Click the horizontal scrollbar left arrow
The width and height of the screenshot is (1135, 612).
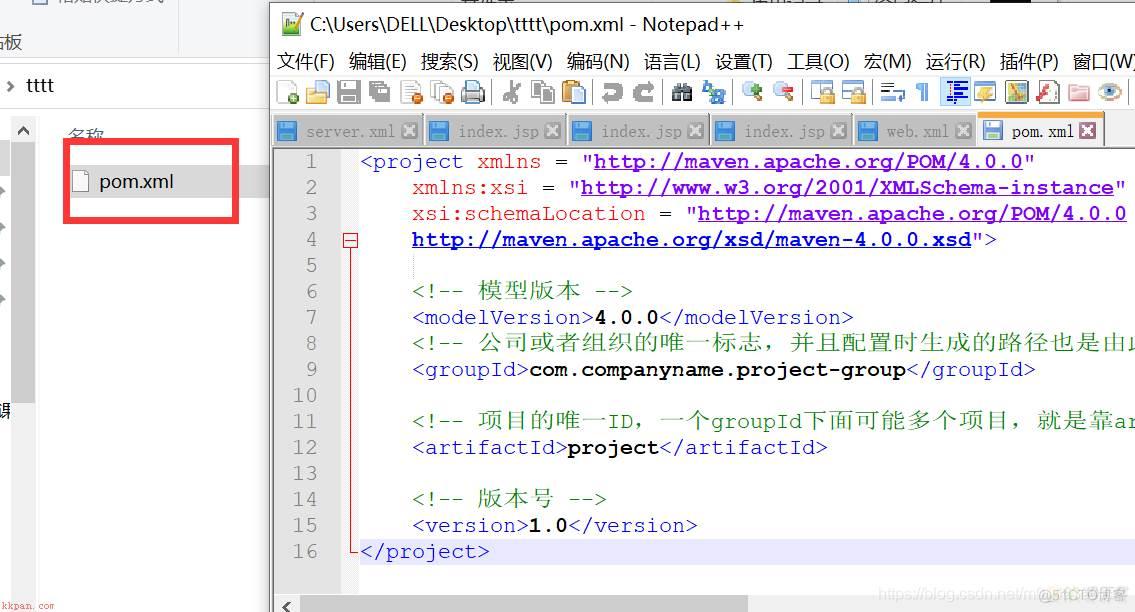click(x=287, y=605)
